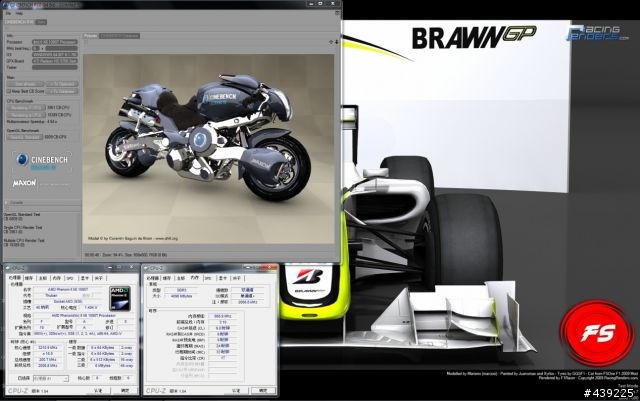The height and width of the screenshot is (401, 640).
Task: Toggle the Keep Best CB Score checkbox
Action: point(9,91)
